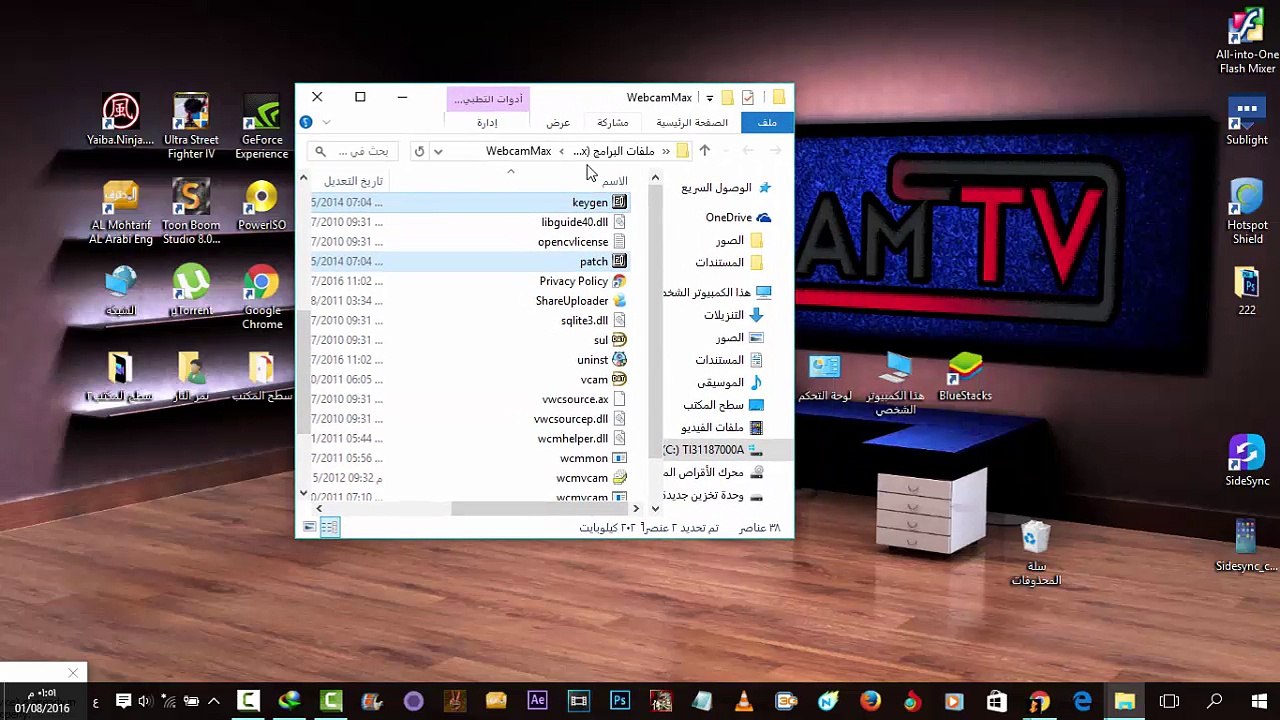Select sqlite3.dll file name
Screen dimensions: 1280x720
[x=585, y=320]
